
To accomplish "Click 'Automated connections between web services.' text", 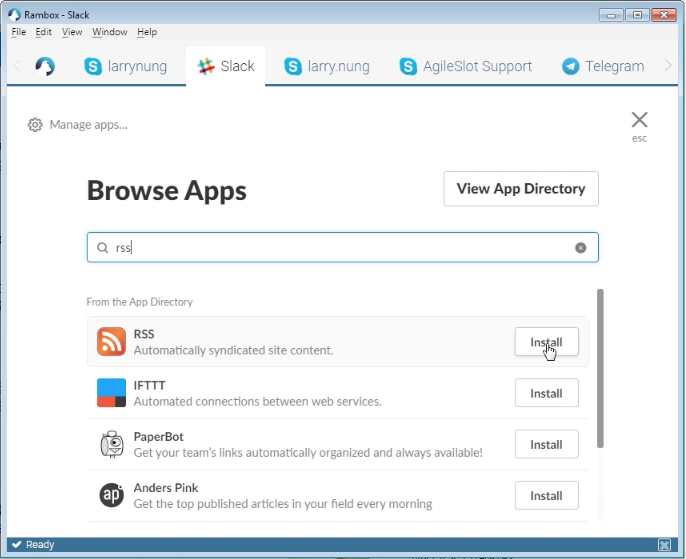I will click(x=257, y=402).
